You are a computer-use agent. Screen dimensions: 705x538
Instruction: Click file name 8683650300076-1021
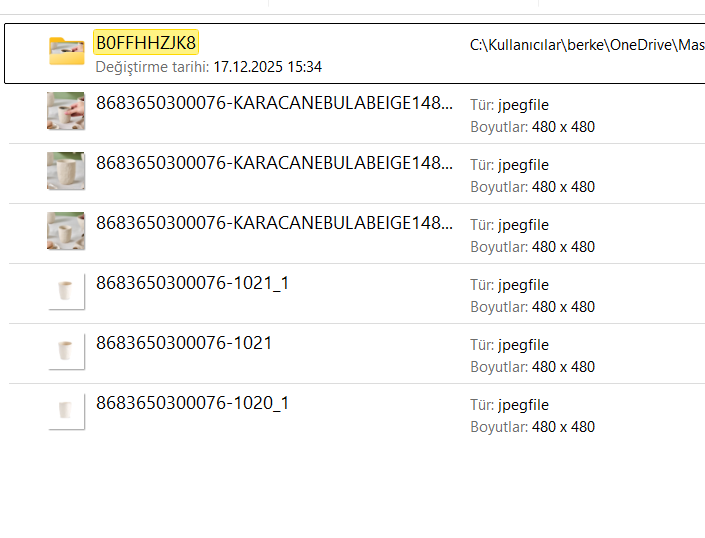(184, 343)
